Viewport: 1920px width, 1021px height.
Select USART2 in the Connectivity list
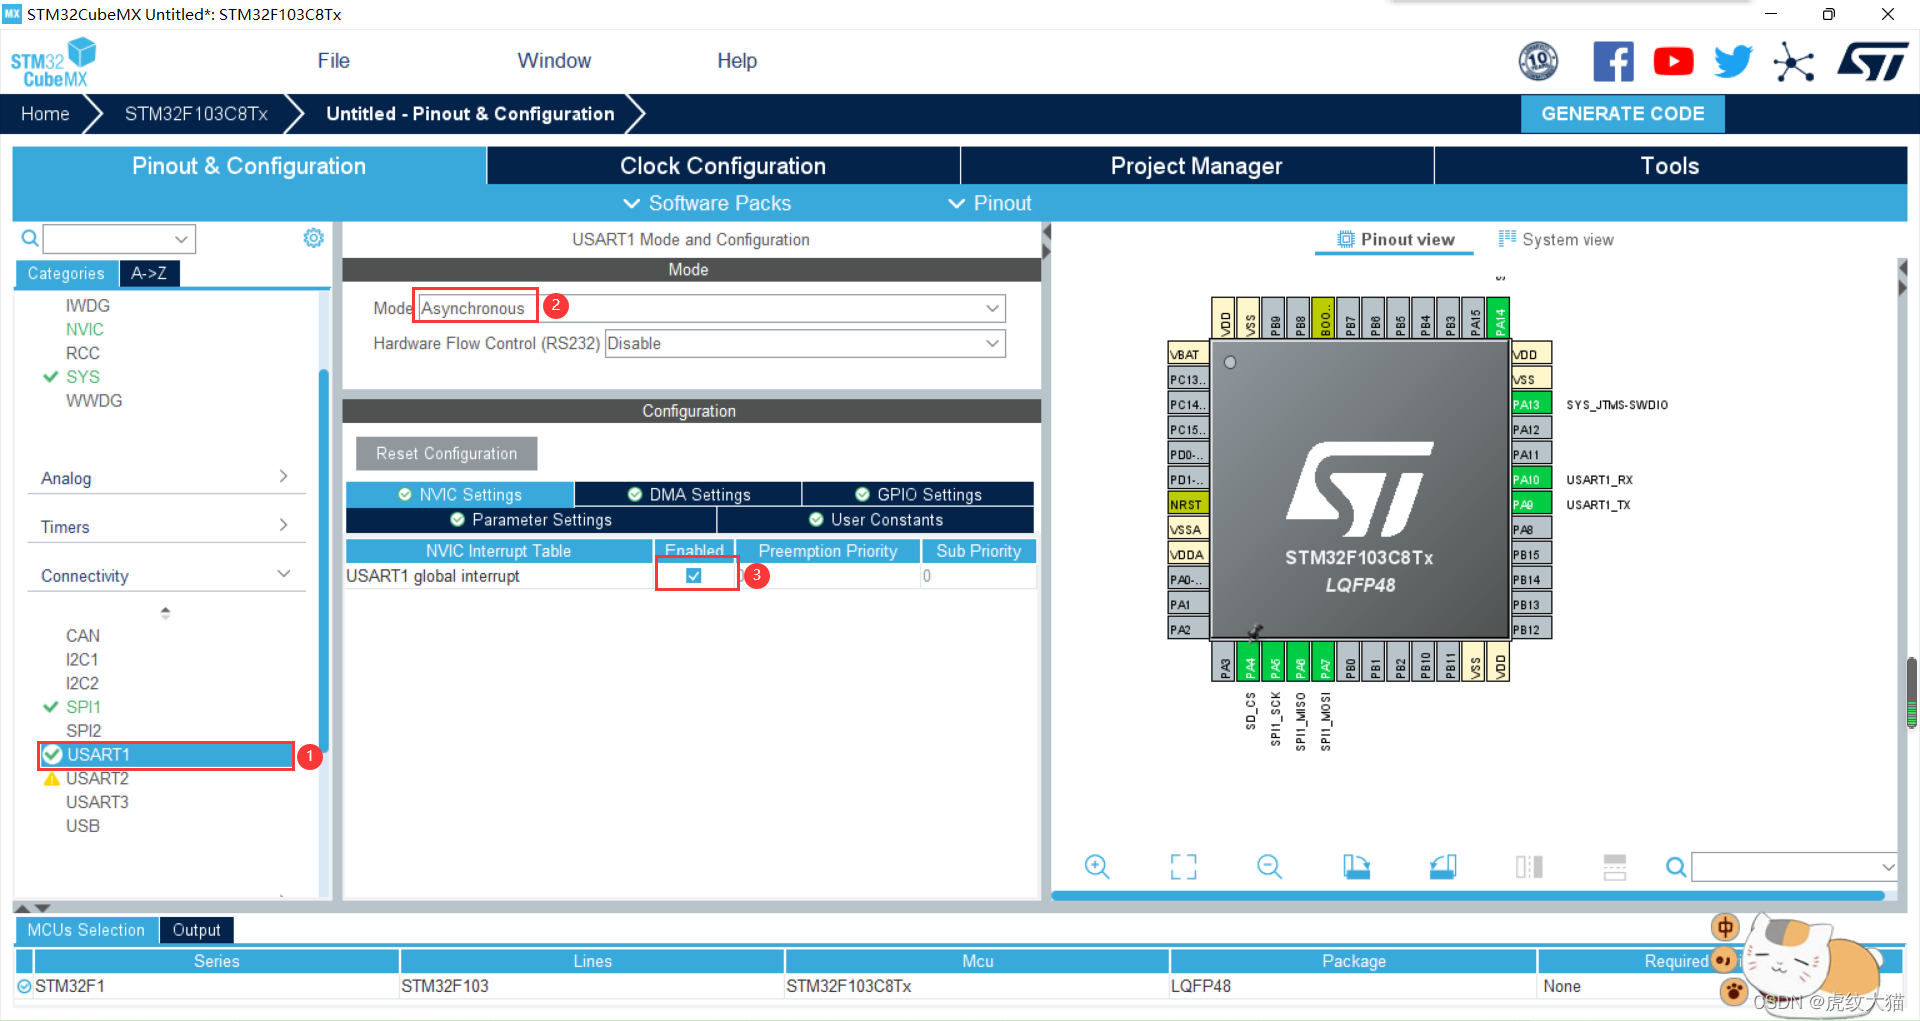coord(97,778)
